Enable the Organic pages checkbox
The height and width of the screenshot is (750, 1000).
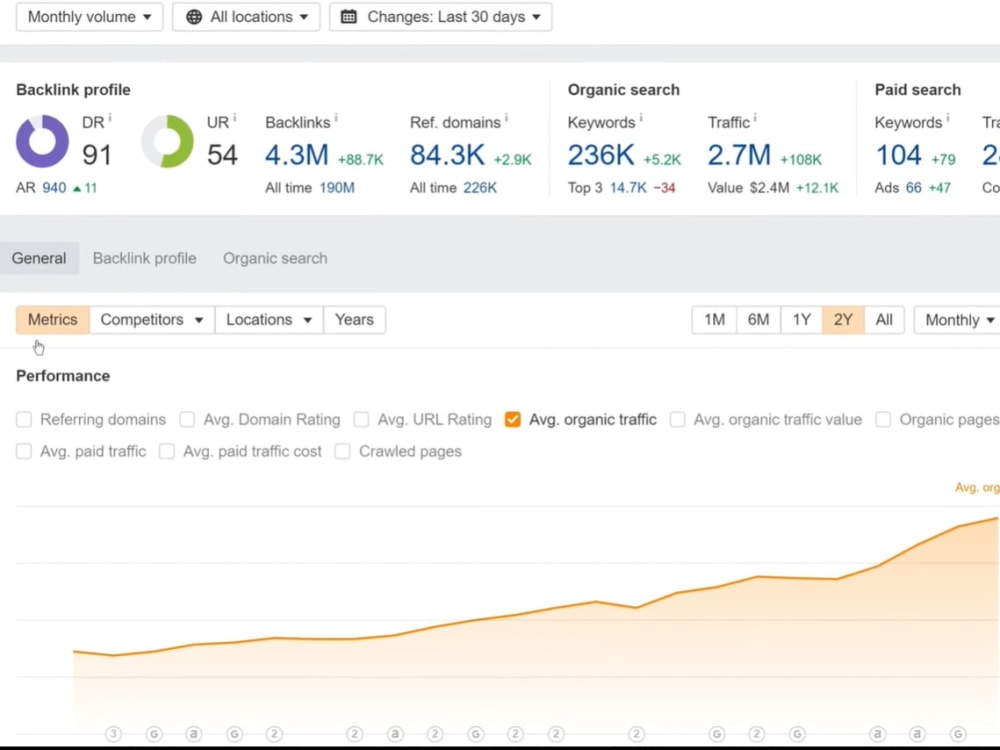coord(883,419)
